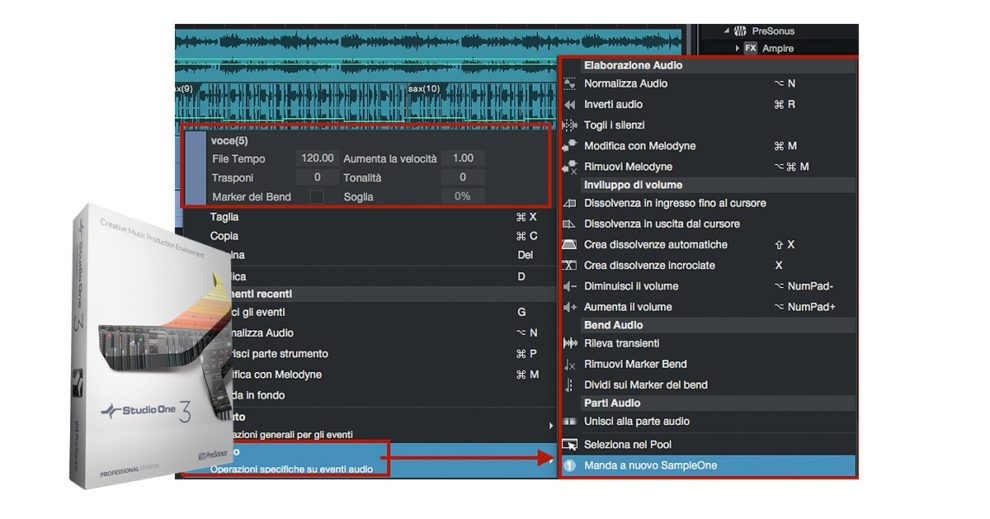Click the Togli i silenzi icon
Screen dimensions: 990x519
tap(570, 125)
